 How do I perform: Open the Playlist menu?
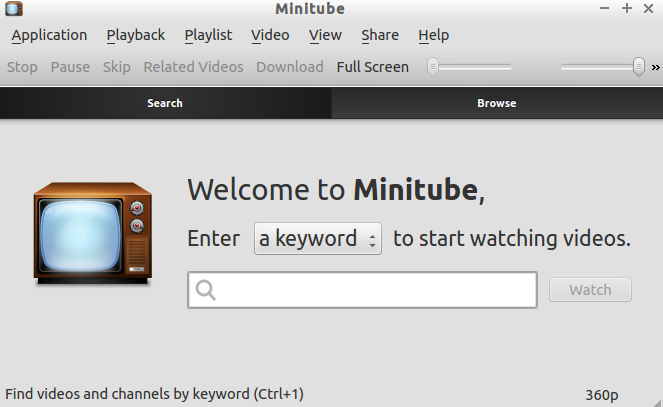click(x=208, y=36)
